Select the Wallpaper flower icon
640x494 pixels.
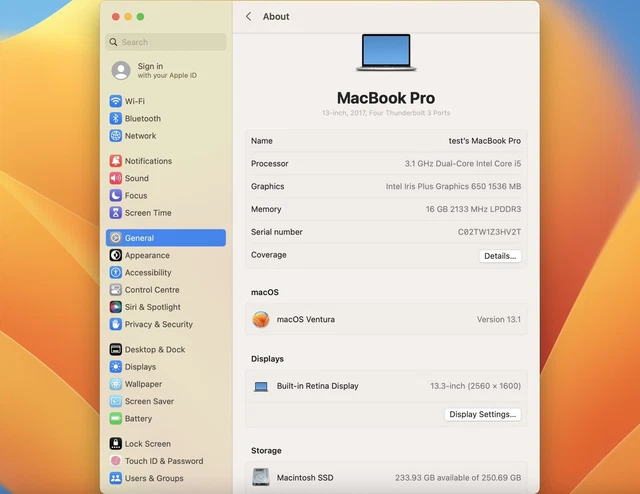[x=116, y=384]
